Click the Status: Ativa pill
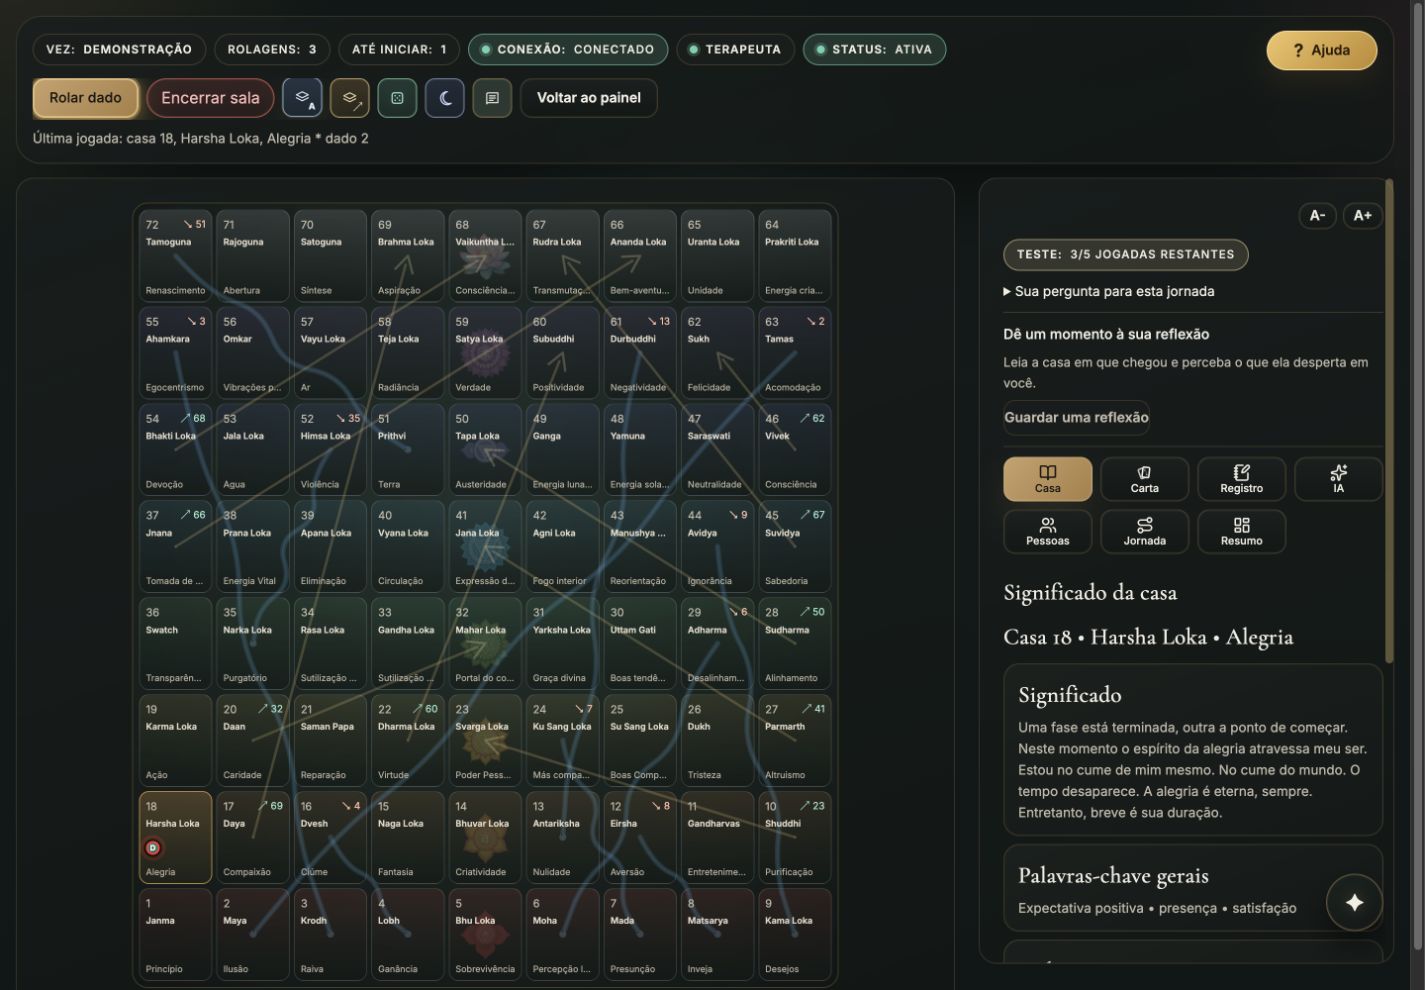Image resolution: width=1425 pixels, height=990 pixels. tap(874, 49)
